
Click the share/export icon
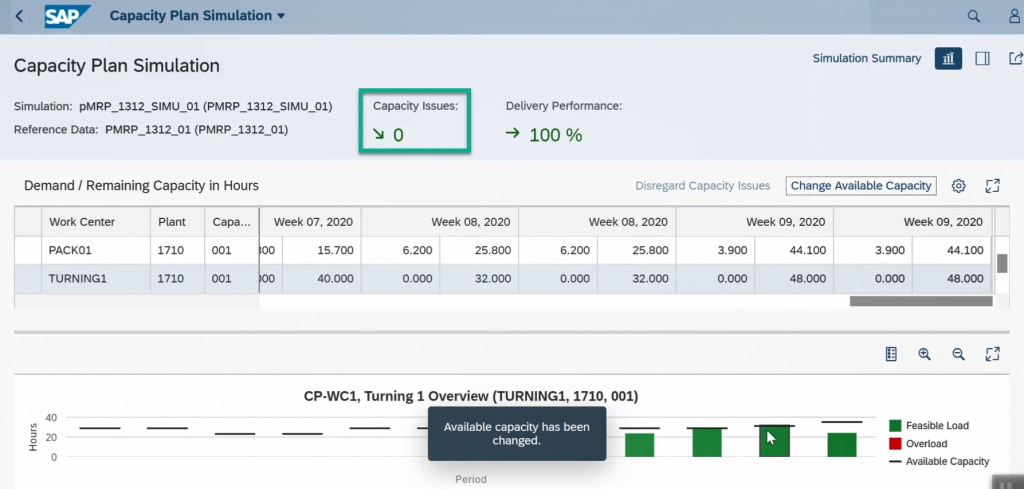[1016, 59]
